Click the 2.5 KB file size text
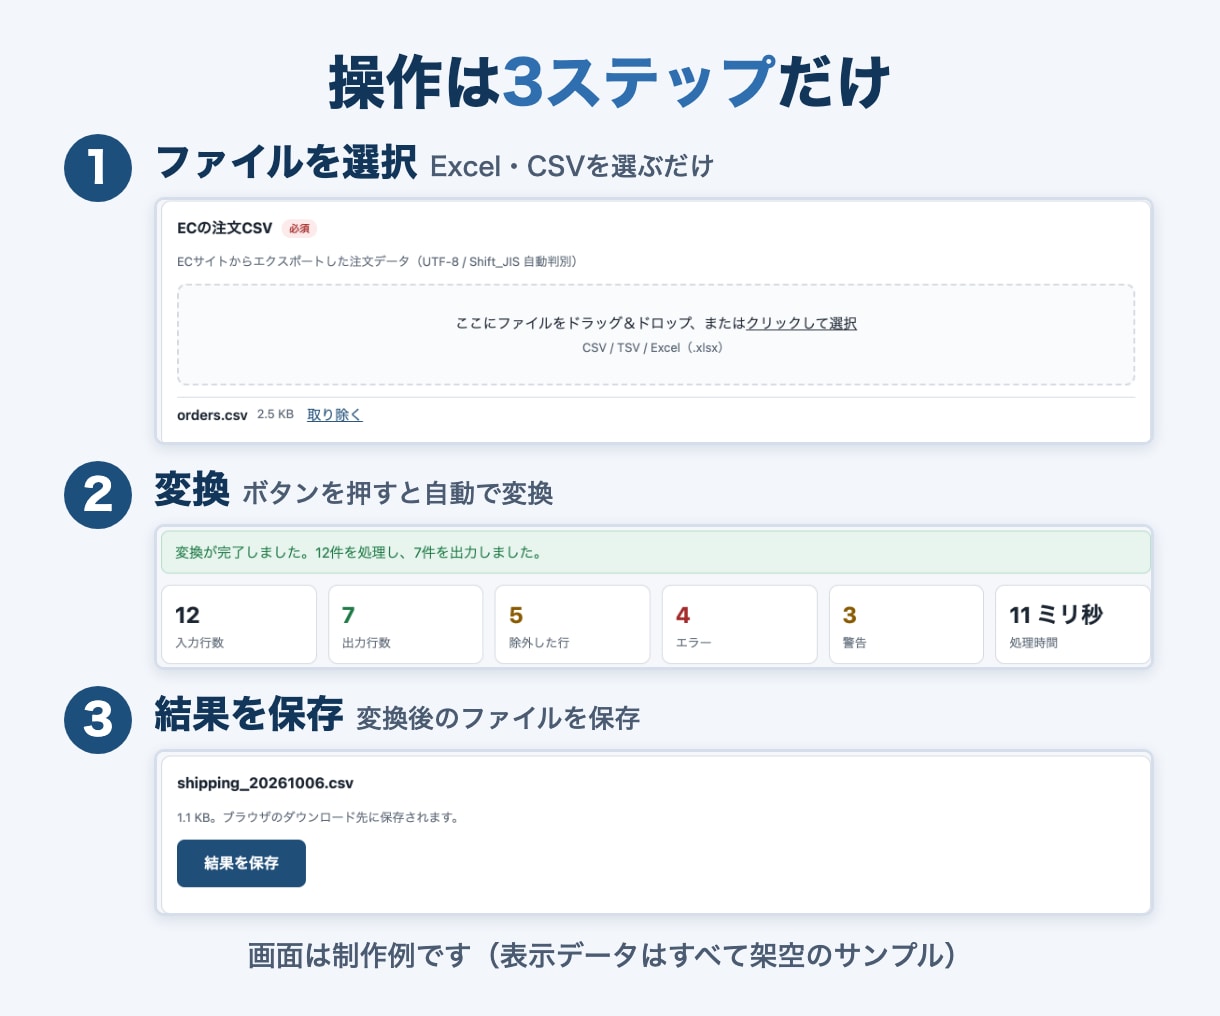This screenshot has width=1220, height=1016. click(x=275, y=414)
